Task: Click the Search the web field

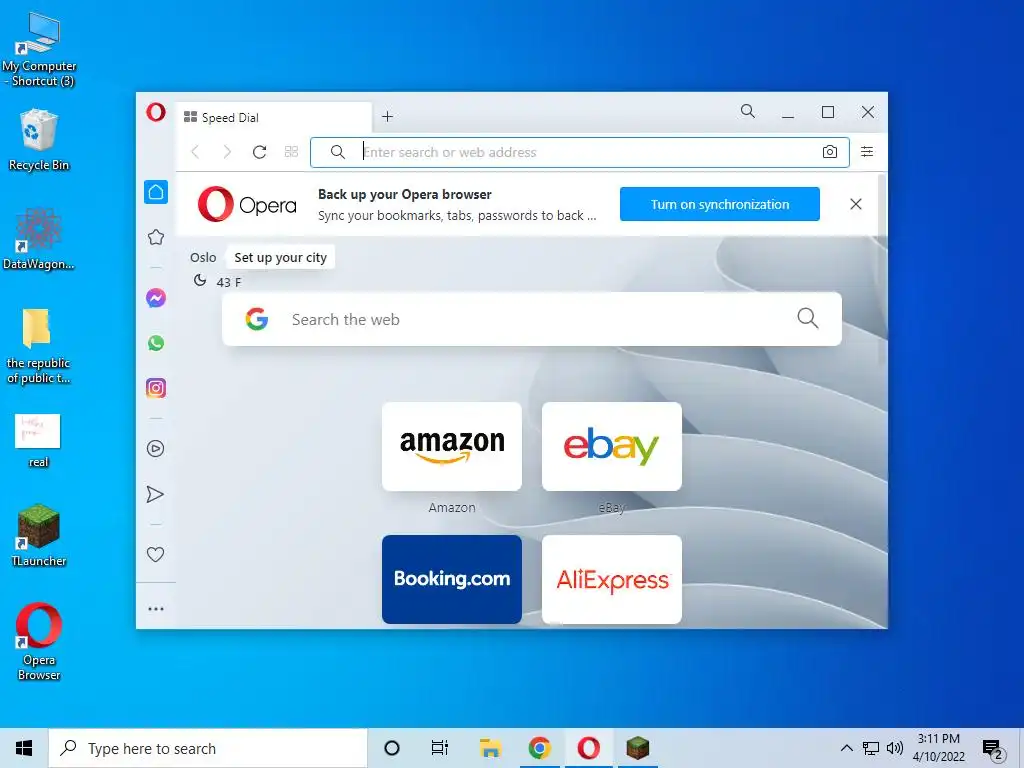Action: pyautogui.click(x=532, y=319)
